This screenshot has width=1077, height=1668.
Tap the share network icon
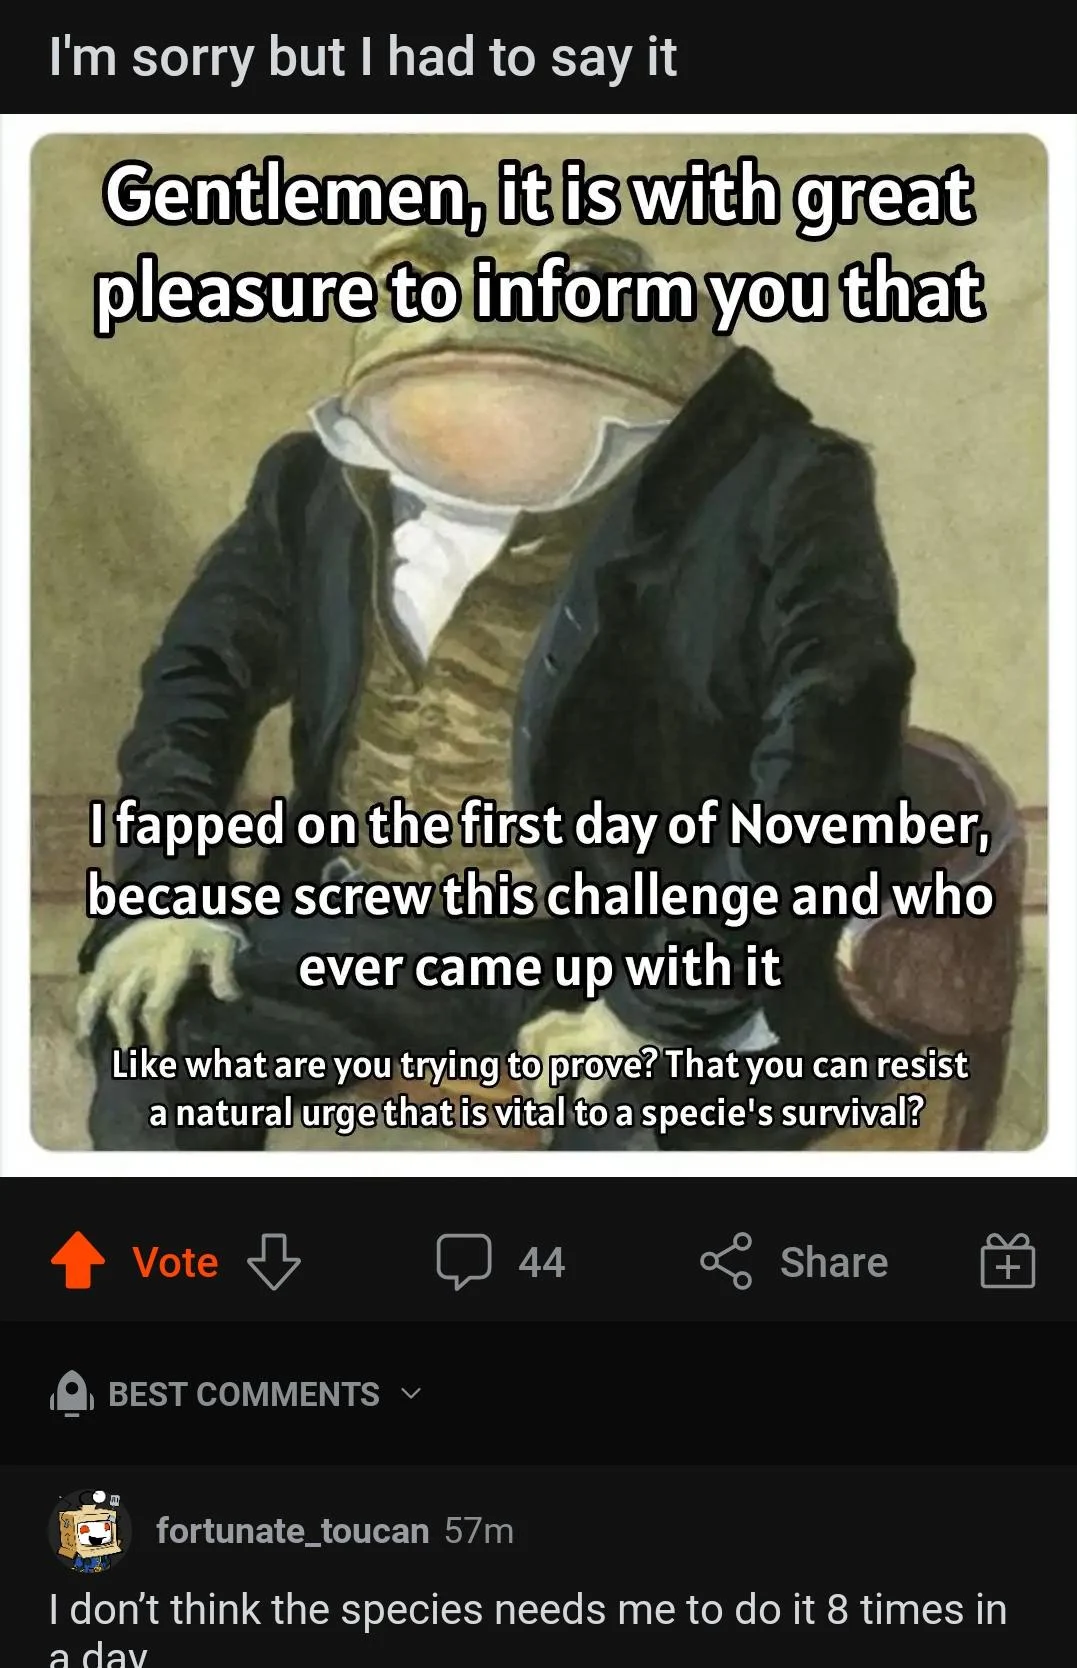coord(726,1261)
